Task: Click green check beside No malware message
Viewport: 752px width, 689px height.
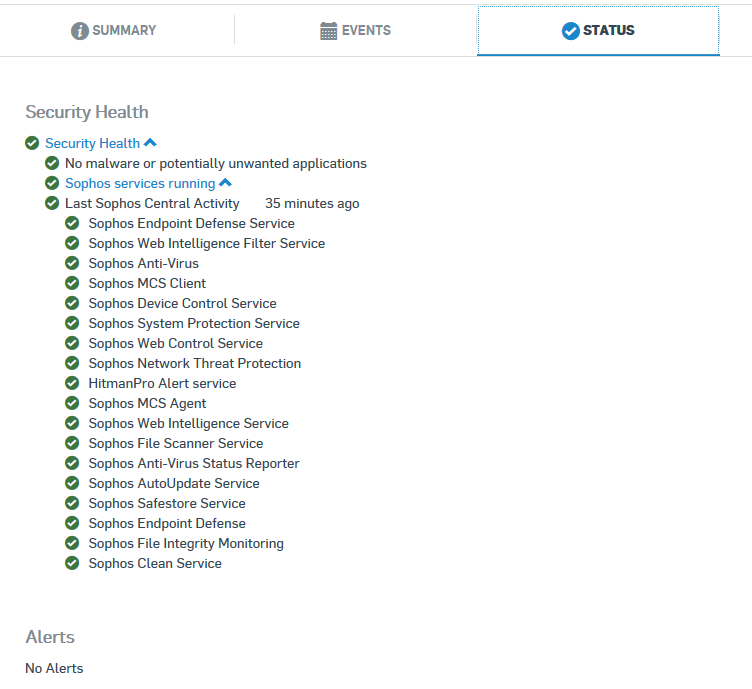Action: pyautogui.click(x=52, y=163)
